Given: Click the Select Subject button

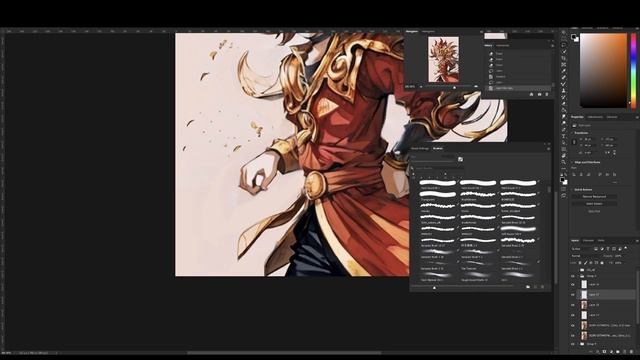Looking at the screenshot, I should coord(594,203).
